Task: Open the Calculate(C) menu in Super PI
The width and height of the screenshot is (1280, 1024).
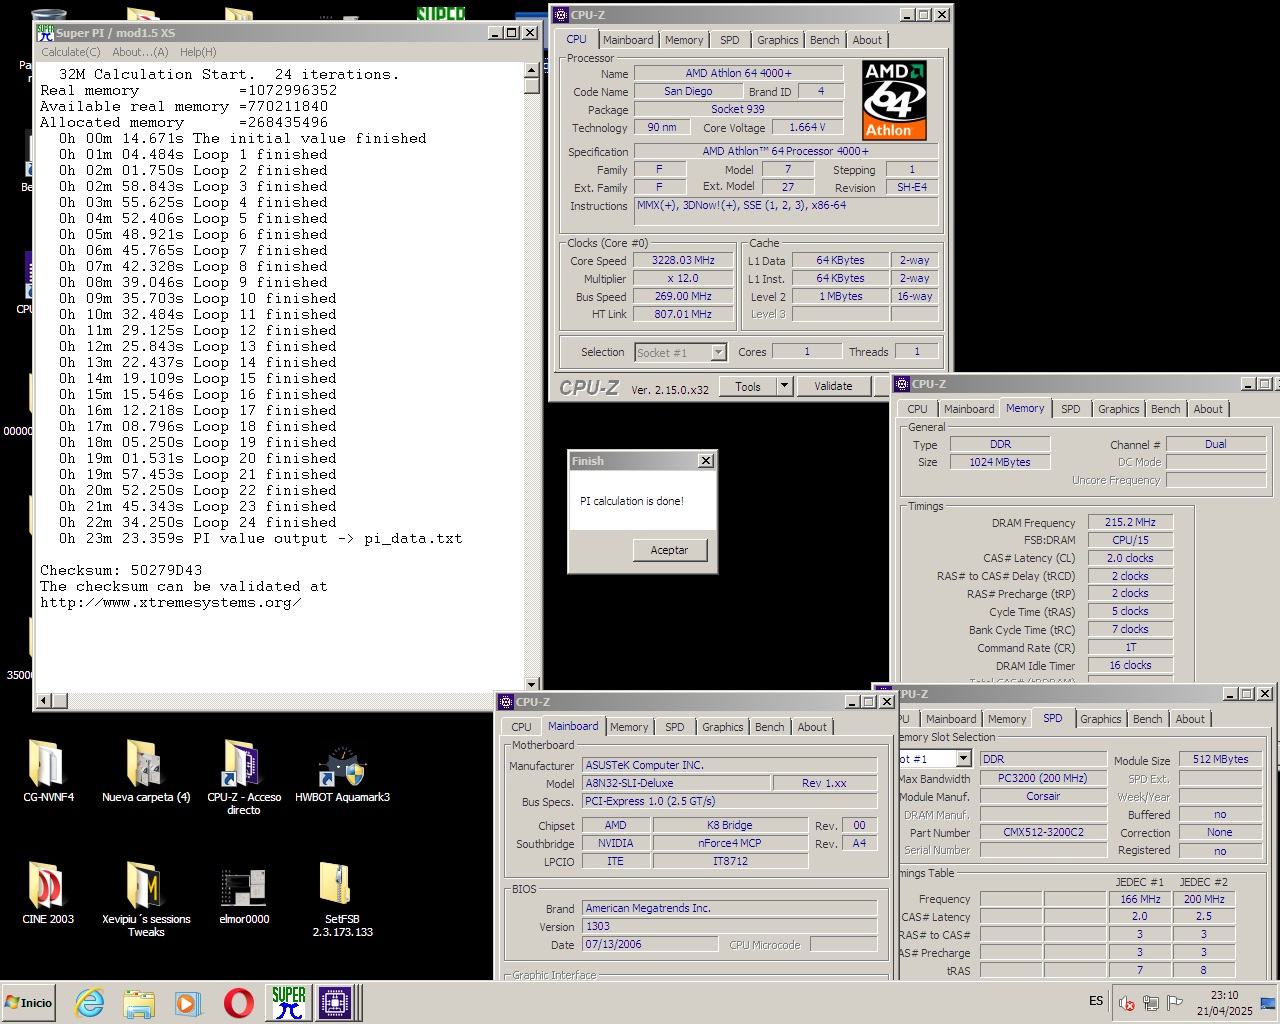Action: 70,52
